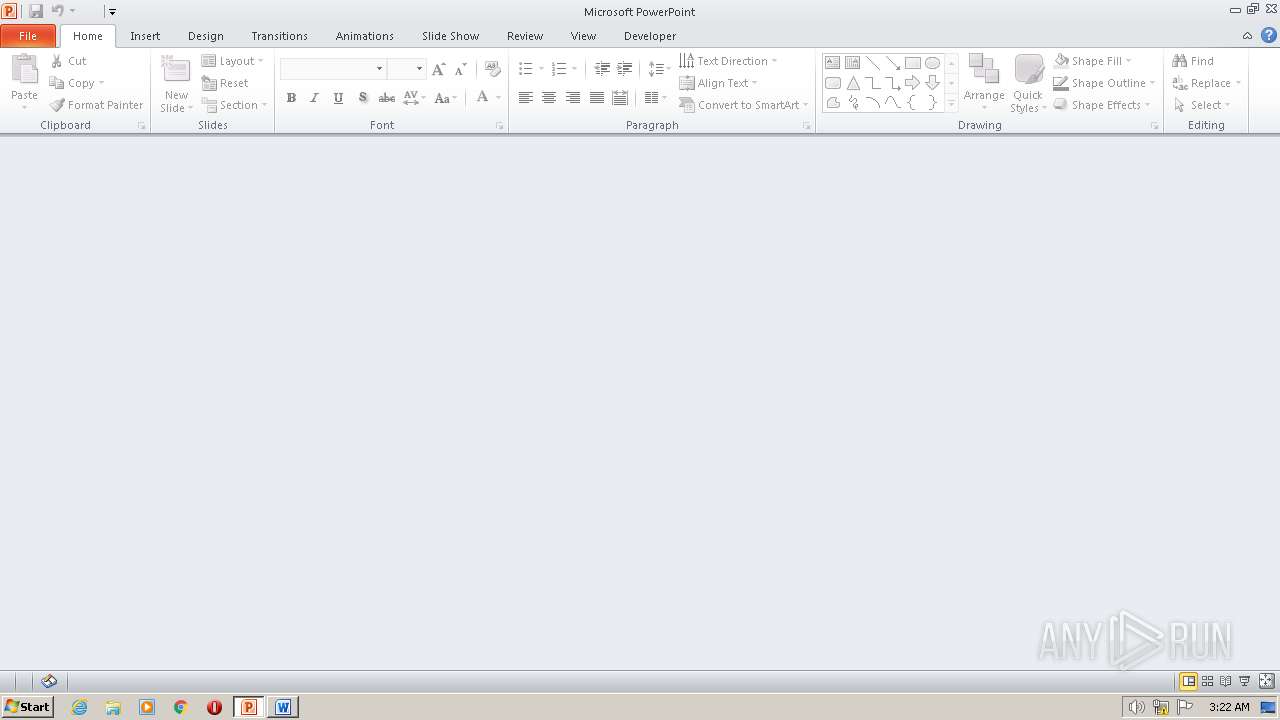Switch to the Design tab
The width and height of the screenshot is (1280, 720).
[x=206, y=36]
